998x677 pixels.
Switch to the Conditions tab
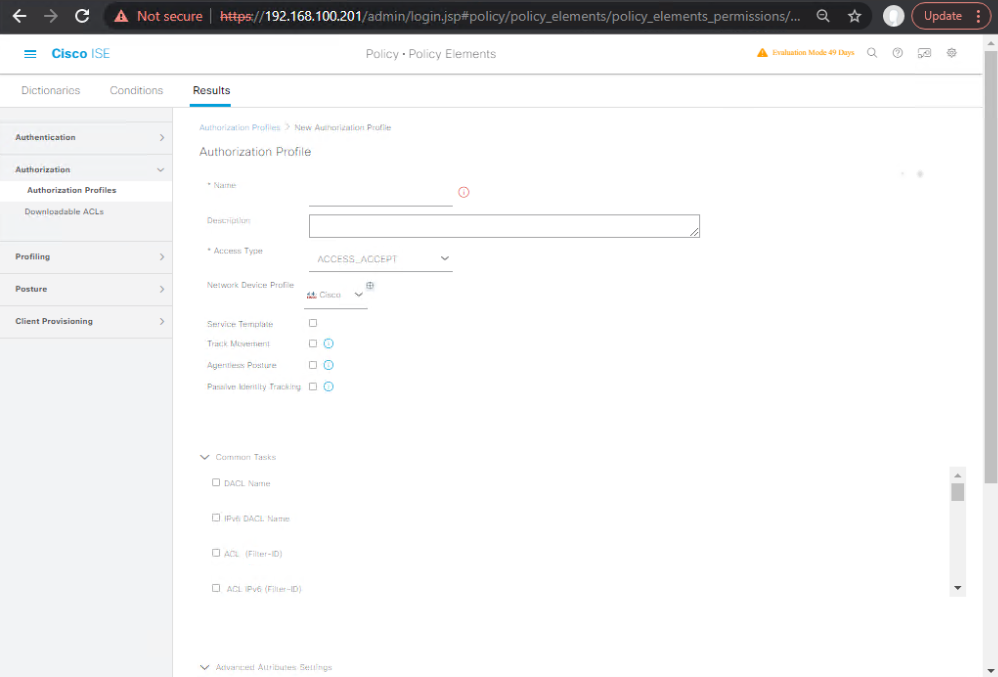136,90
